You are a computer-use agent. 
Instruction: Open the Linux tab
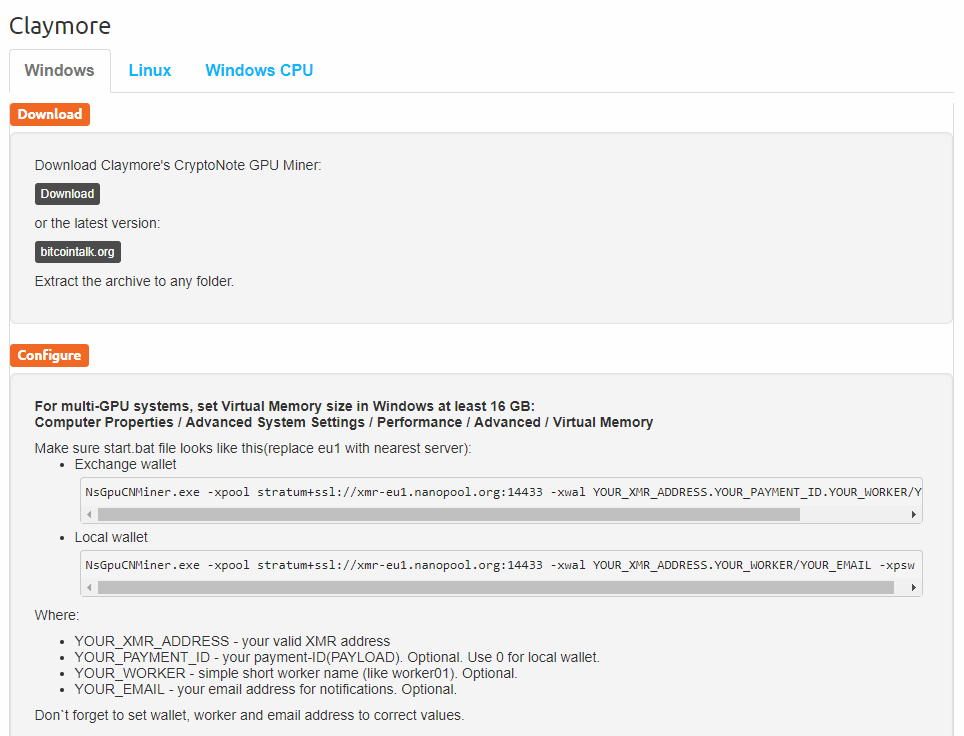tap(149, 71)
